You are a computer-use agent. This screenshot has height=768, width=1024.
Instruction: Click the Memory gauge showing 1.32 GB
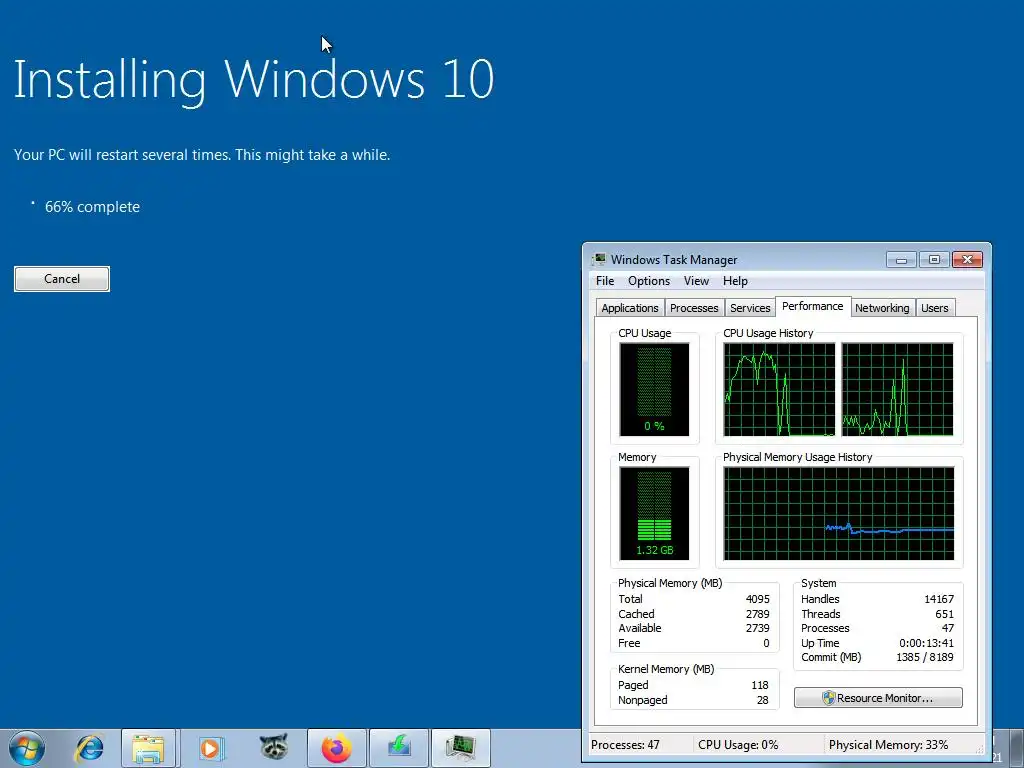pos(654,513)
